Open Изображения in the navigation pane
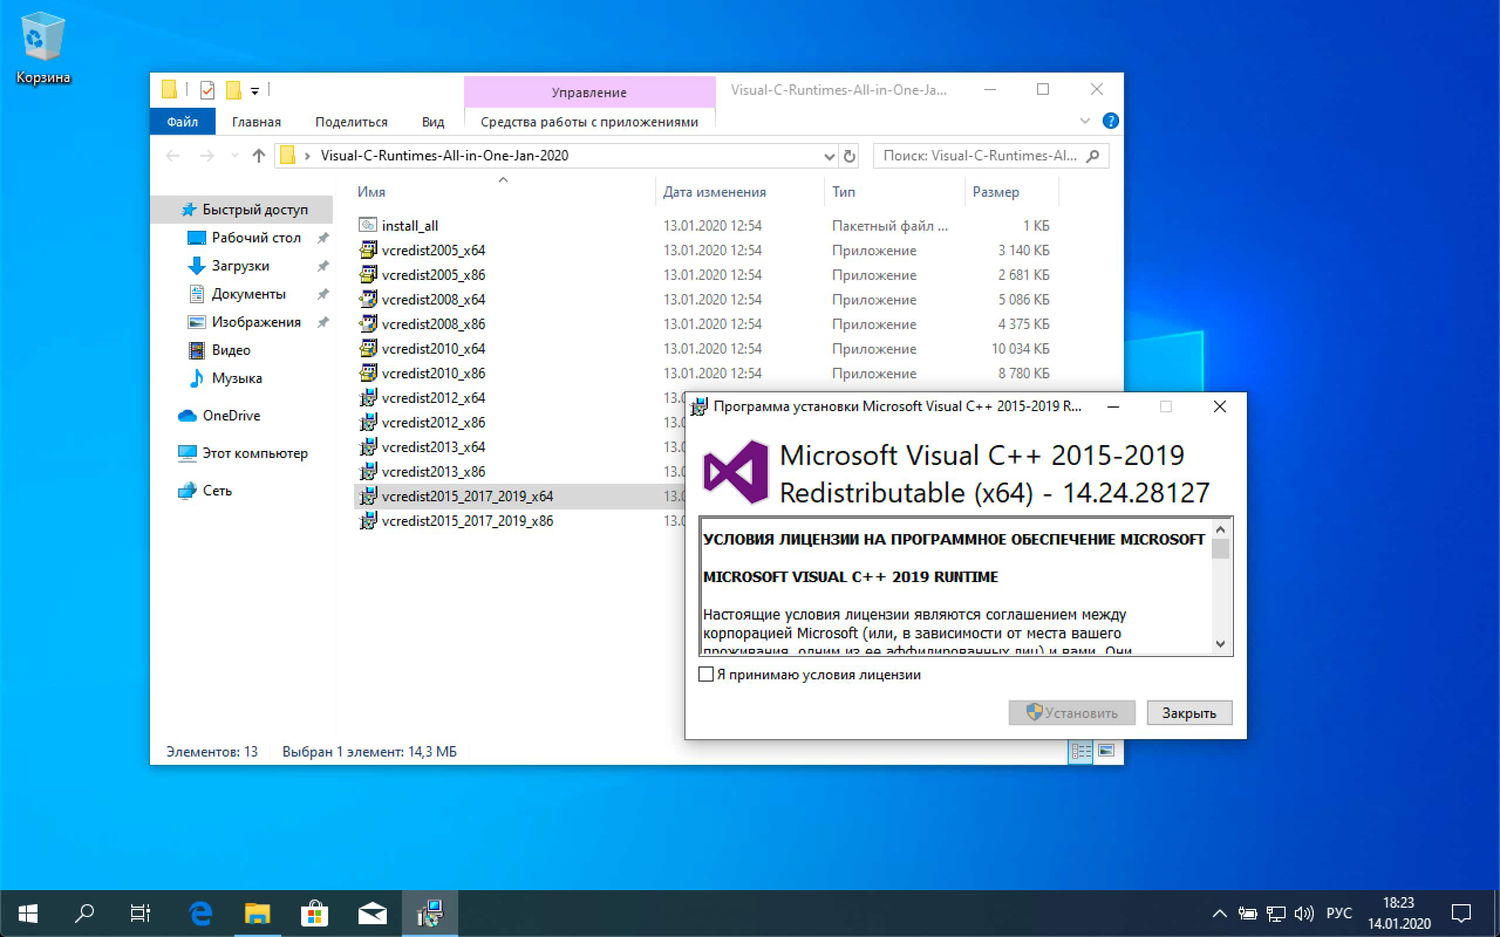1500x937 pixels. point(256,322)
